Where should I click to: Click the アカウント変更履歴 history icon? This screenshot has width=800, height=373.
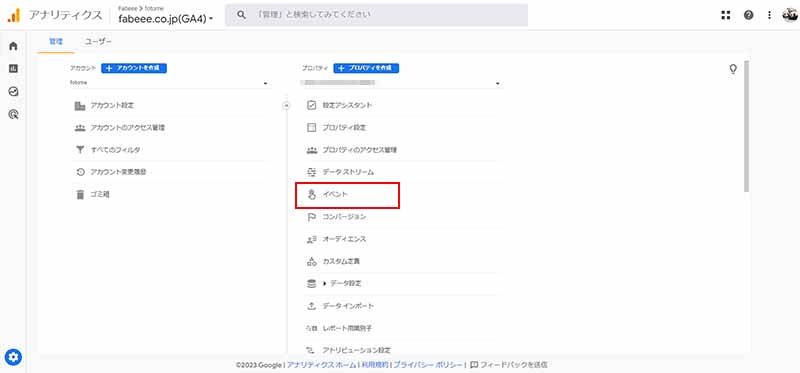pos(80,172)
